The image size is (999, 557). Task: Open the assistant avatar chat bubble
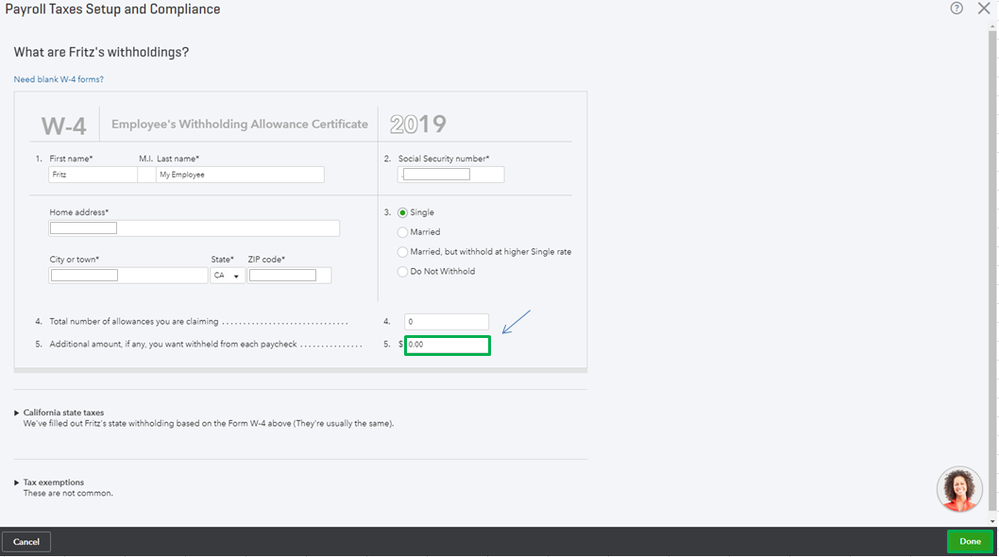pyautogui.click(x=959, y=489)
